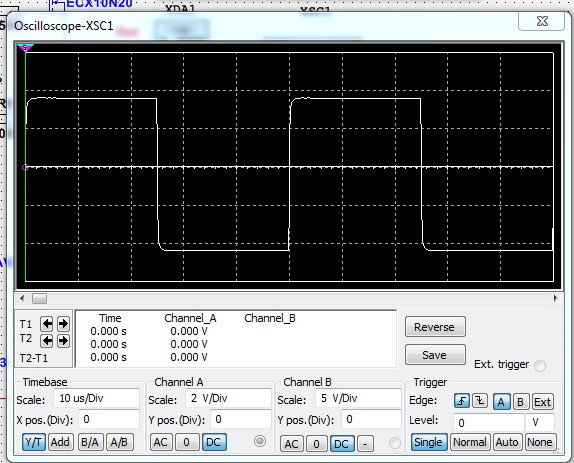Click the Channel B Y pos. field
The width and height of the screenshot is (574, 463).
coord(371,419)
